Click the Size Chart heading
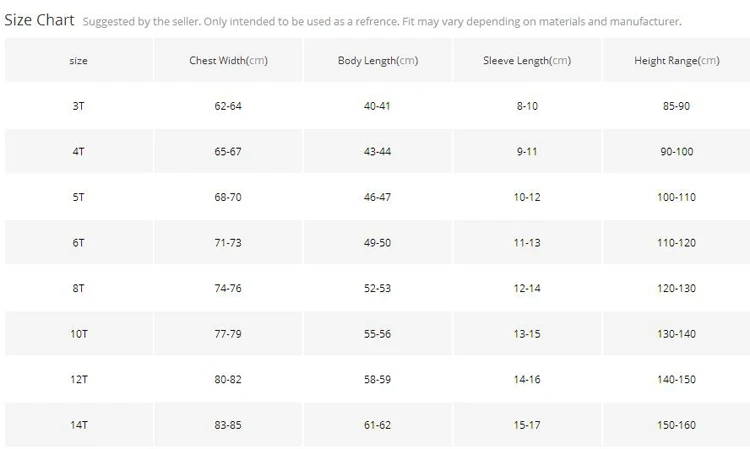The image size is (750, 449). pyautogui.click(x=40, y=19)
